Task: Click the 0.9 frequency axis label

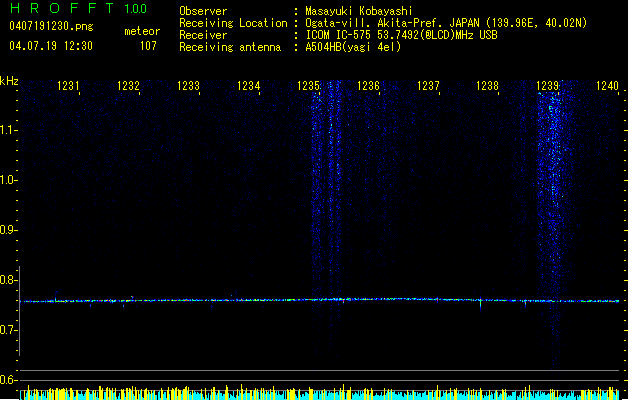Action: 8,230
